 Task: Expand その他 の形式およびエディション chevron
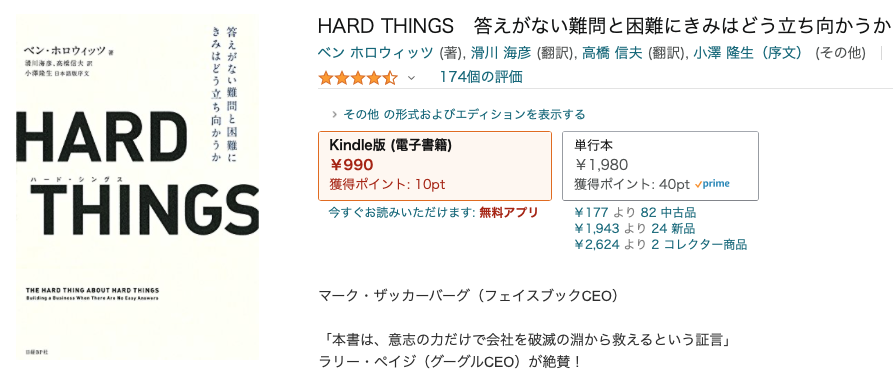click(x=335, y=115)
